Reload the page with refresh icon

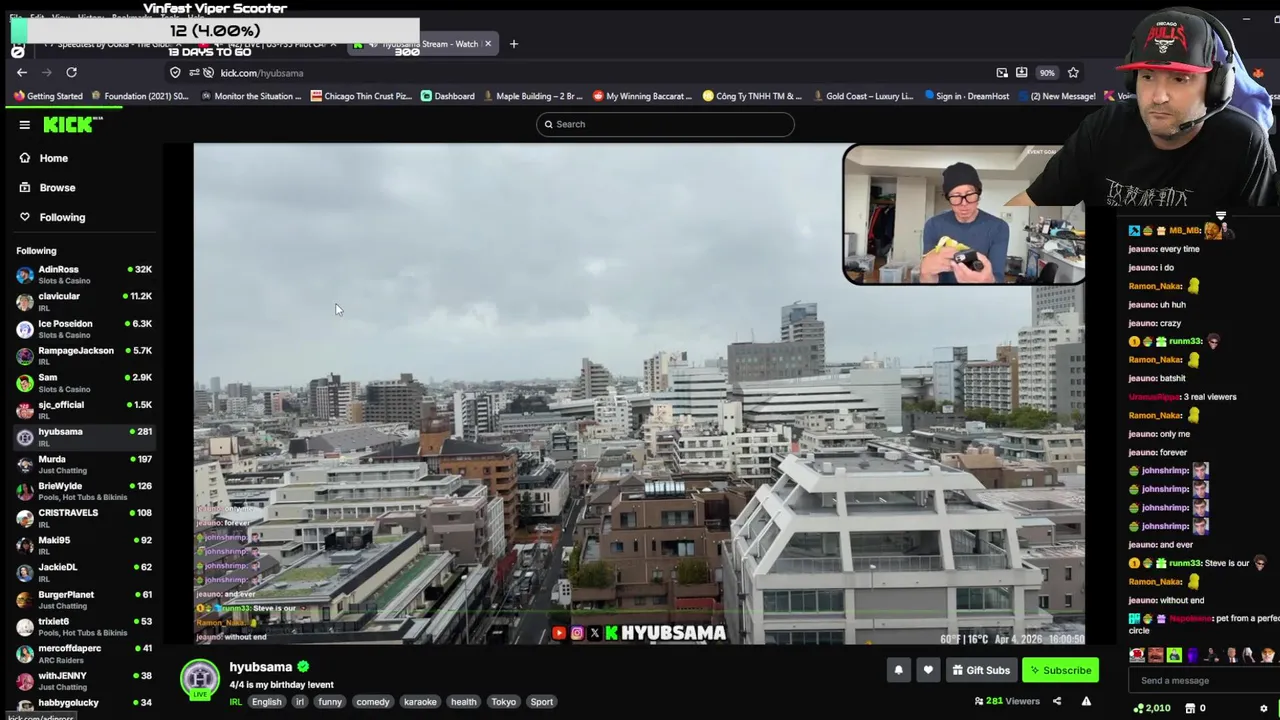pos(71,72)
